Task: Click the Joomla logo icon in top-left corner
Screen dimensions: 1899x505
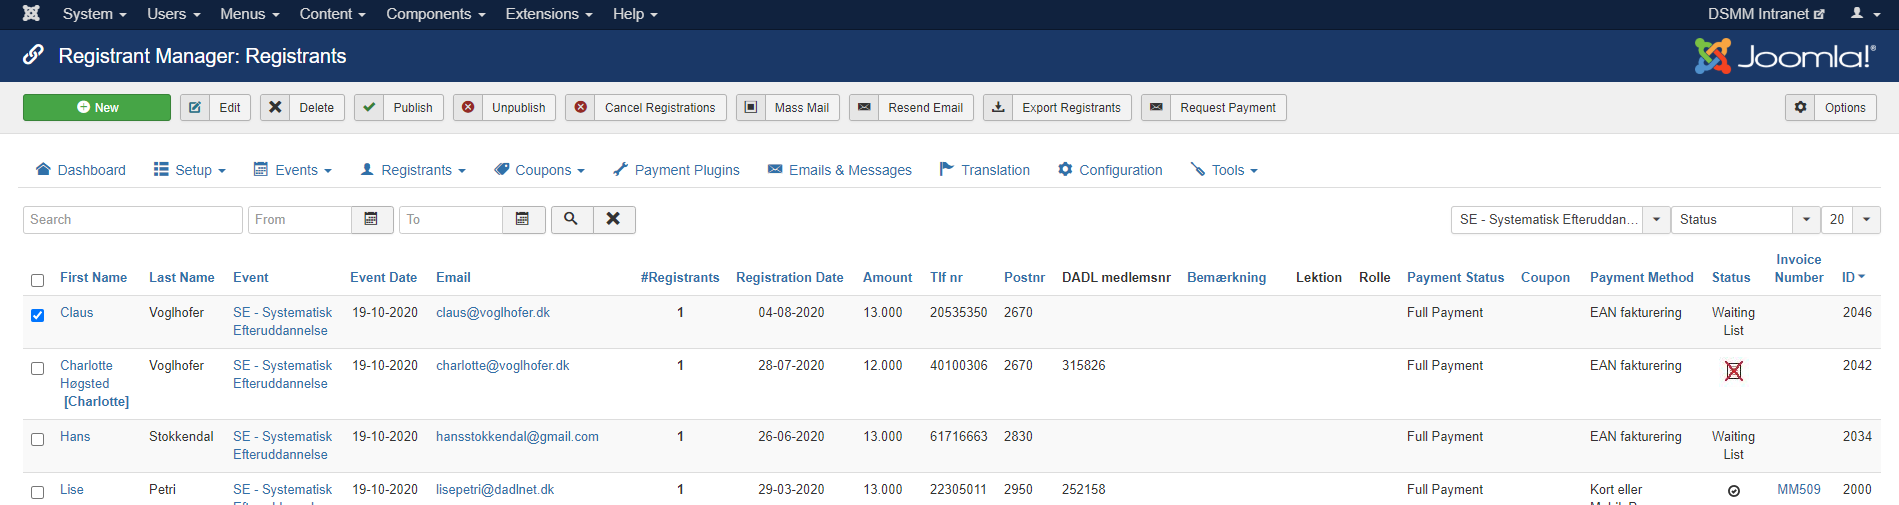Action: click(31, 14)
